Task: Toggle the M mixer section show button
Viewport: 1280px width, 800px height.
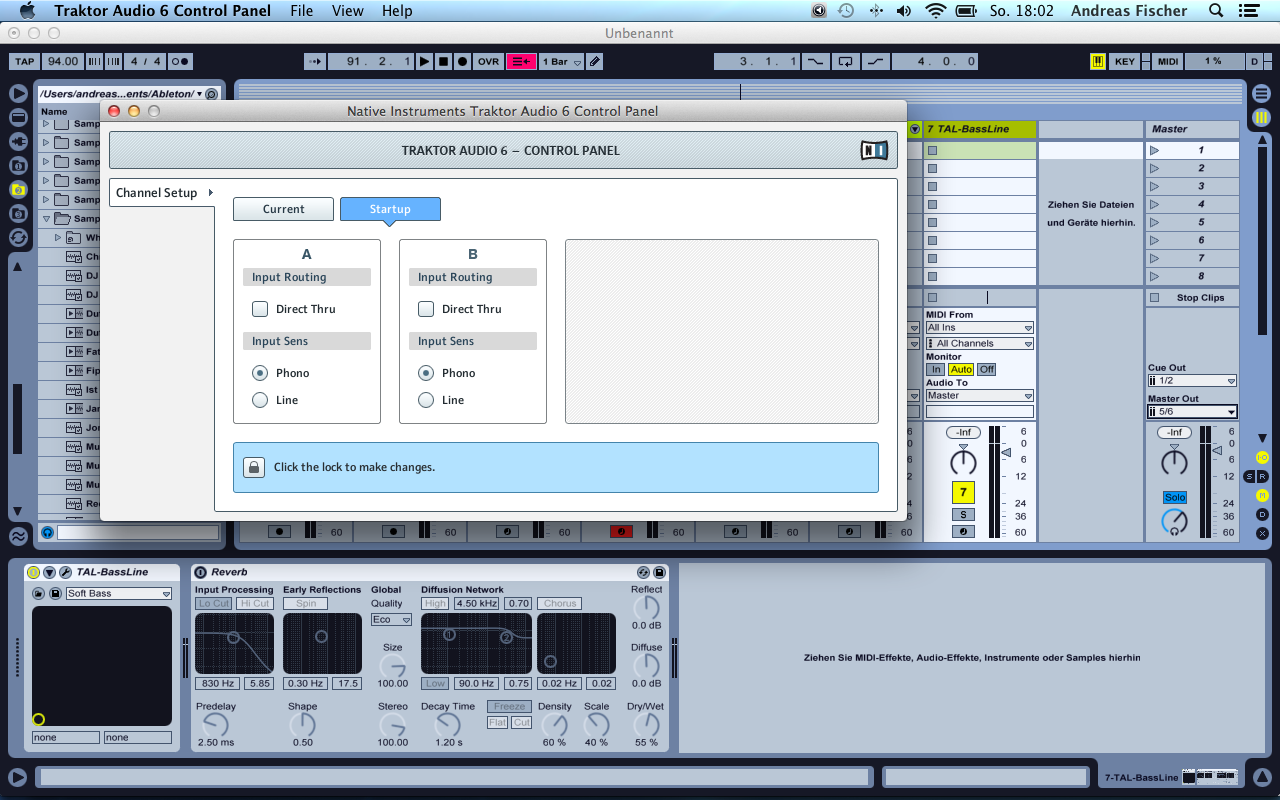Action: 1262,495
